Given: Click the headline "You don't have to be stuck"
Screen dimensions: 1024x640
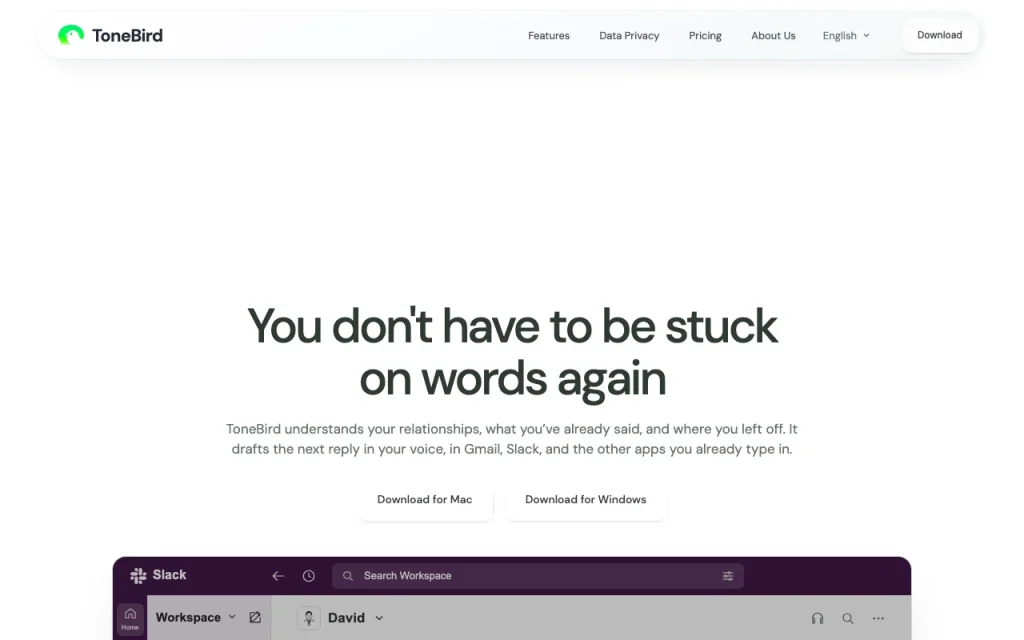Looking at the screenshot, I should click(512, 326).
